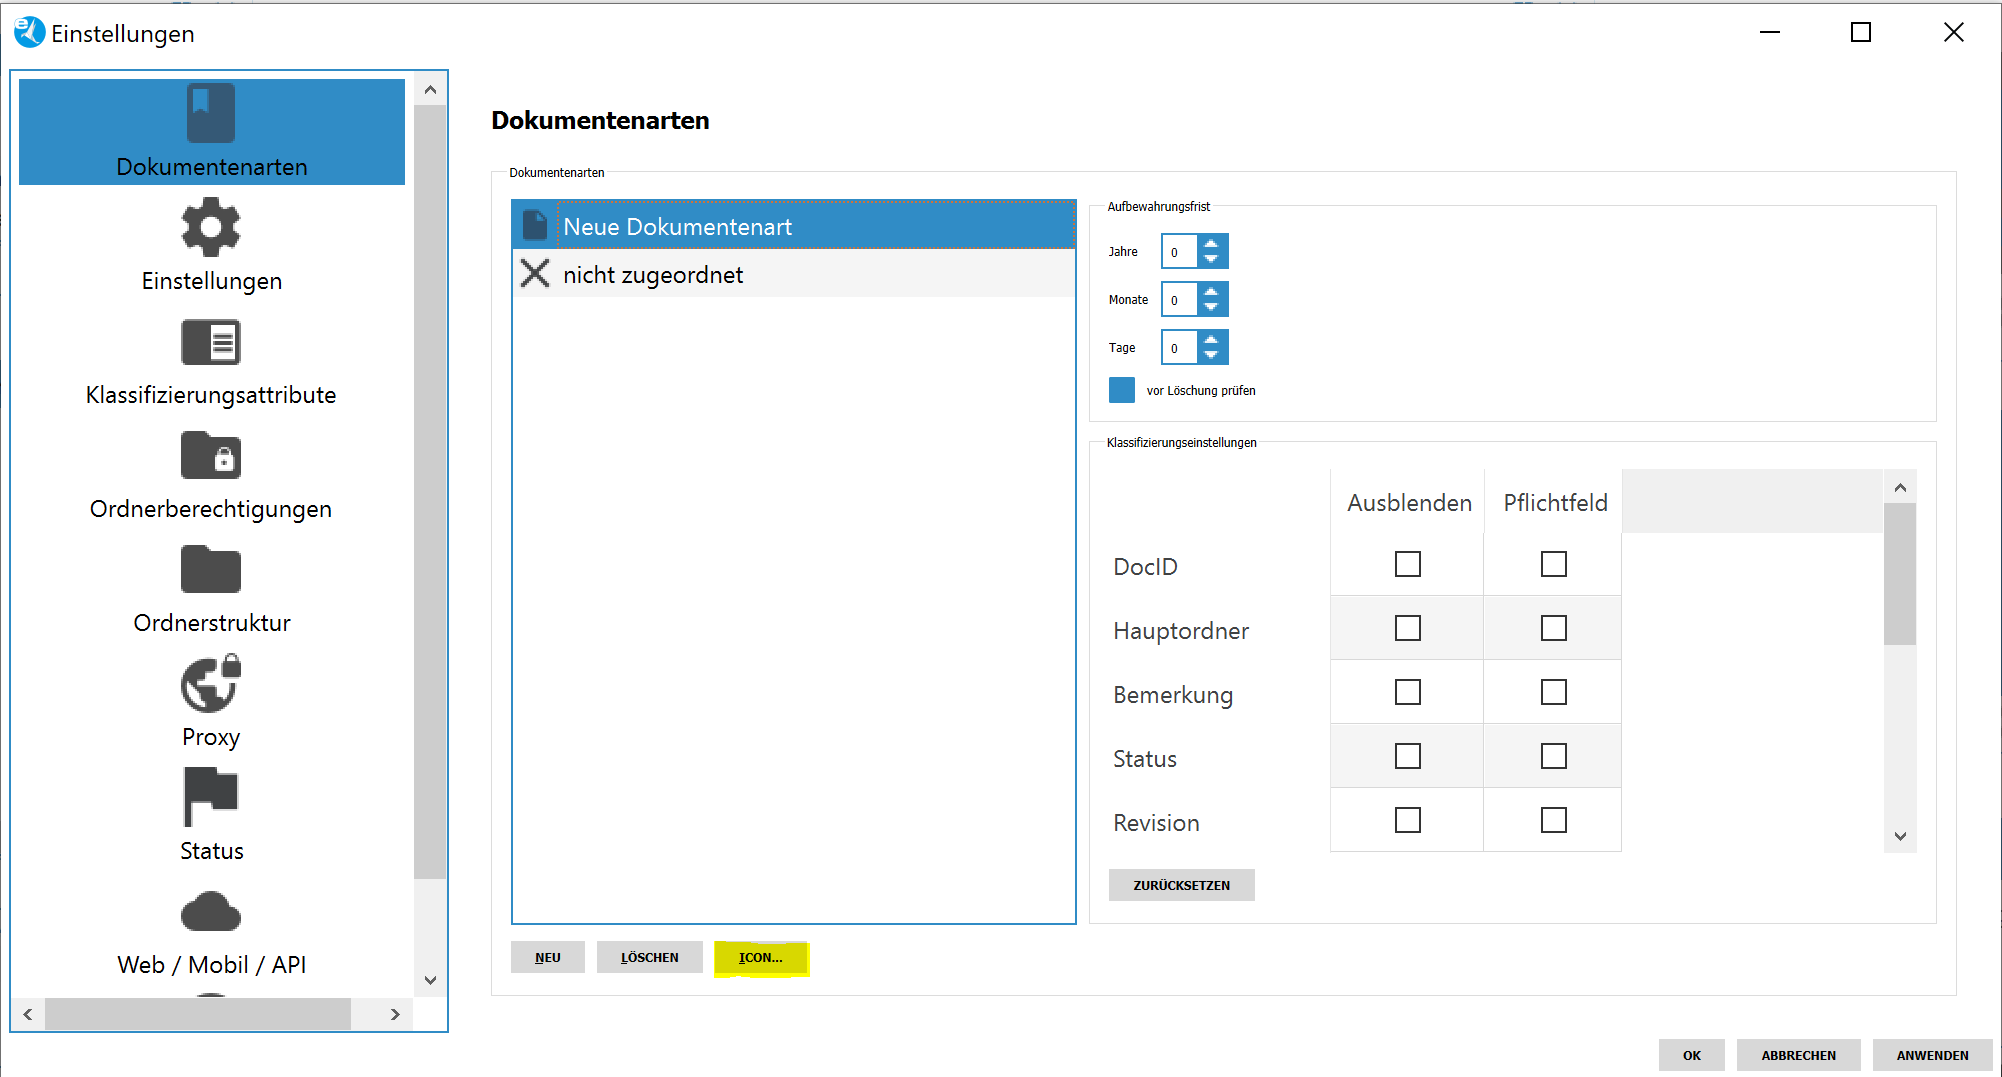Select the Neue Dokumentenart list entry
This screenshot has height=1077, width=2002.
pos(678,227)
